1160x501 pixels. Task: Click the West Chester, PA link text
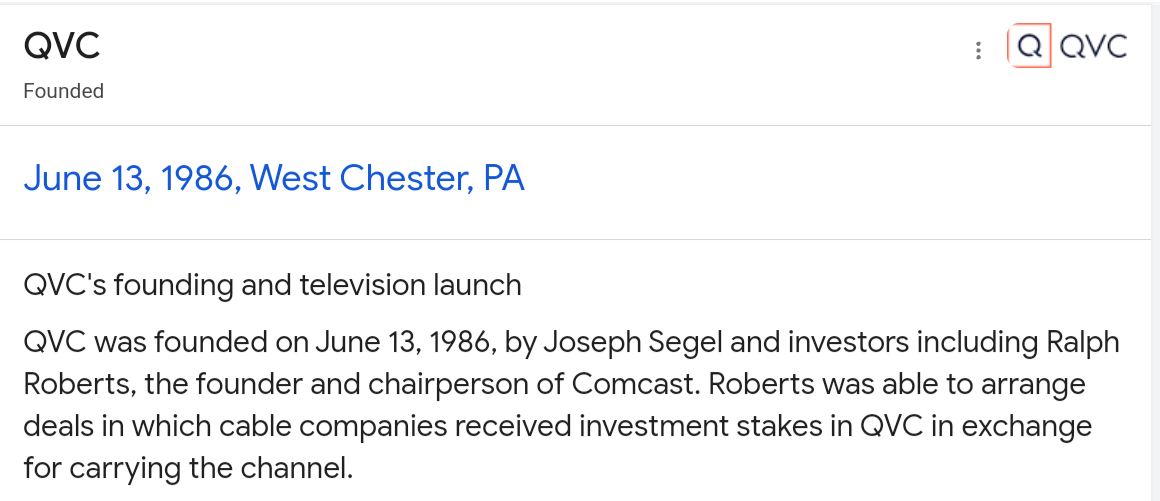(387, 179)
